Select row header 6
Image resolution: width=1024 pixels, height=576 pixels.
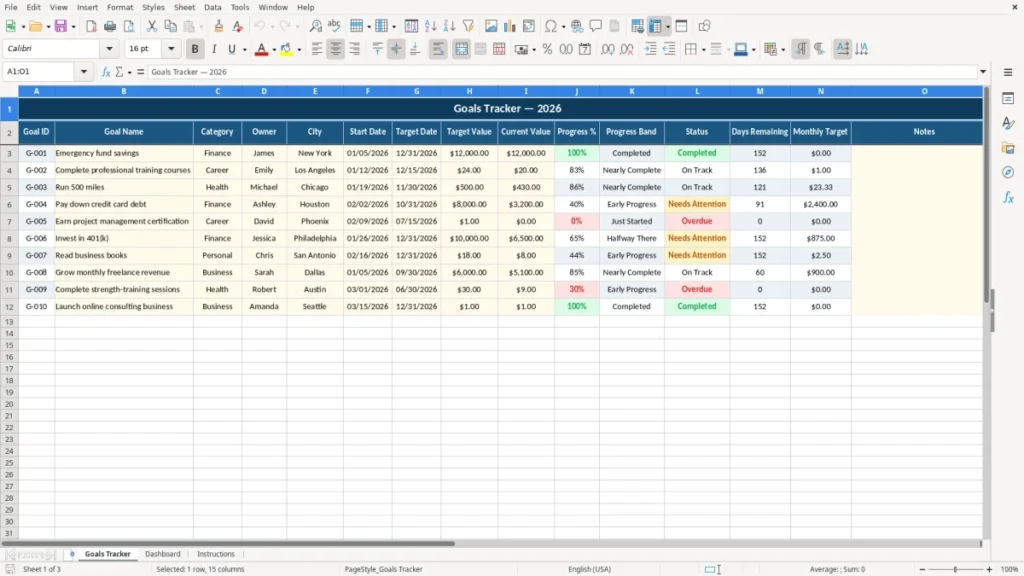click(x=9, y=204)
